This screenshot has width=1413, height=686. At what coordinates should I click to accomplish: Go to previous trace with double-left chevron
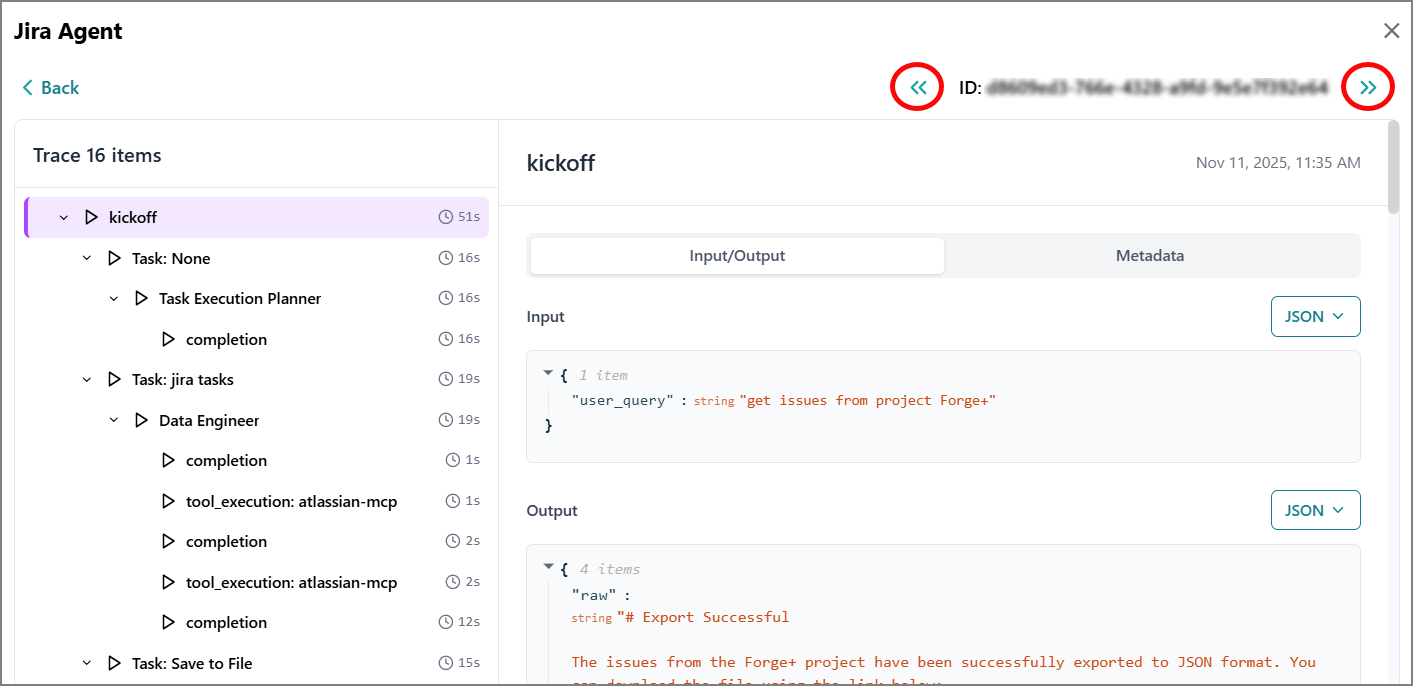click(x=918, y=88)
